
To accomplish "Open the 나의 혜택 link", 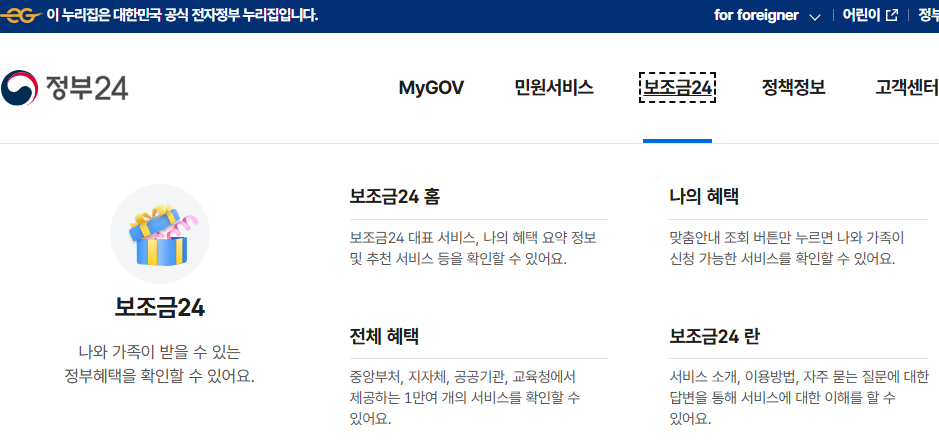I will tap(704, 196).
